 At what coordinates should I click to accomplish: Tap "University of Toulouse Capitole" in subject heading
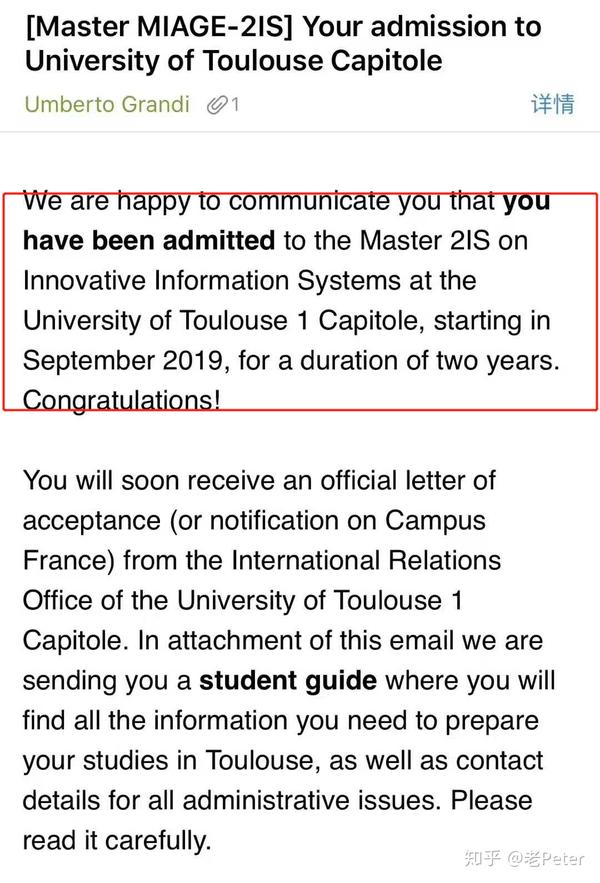pyautogui.click(x=234, y=61)
